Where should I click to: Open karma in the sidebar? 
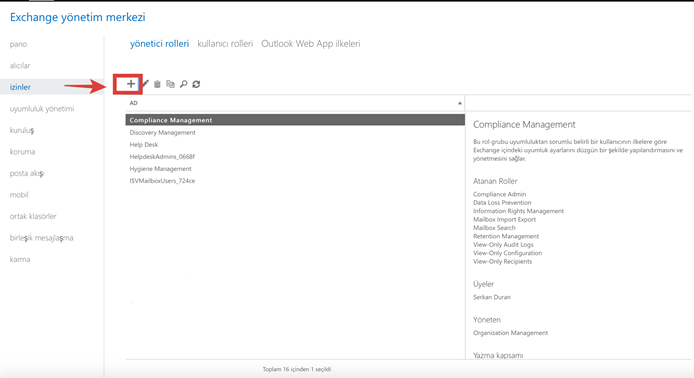click(x=20, y=259)
